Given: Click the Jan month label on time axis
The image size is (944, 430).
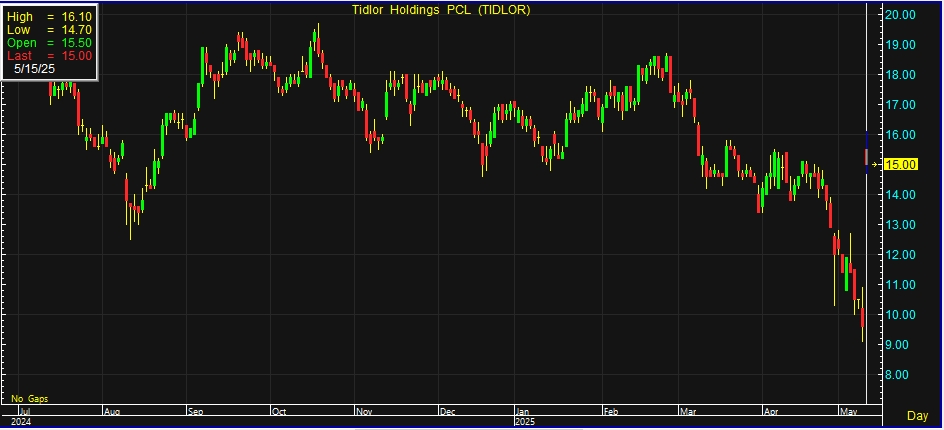Looking at the screenshot, I should (523, 413).
